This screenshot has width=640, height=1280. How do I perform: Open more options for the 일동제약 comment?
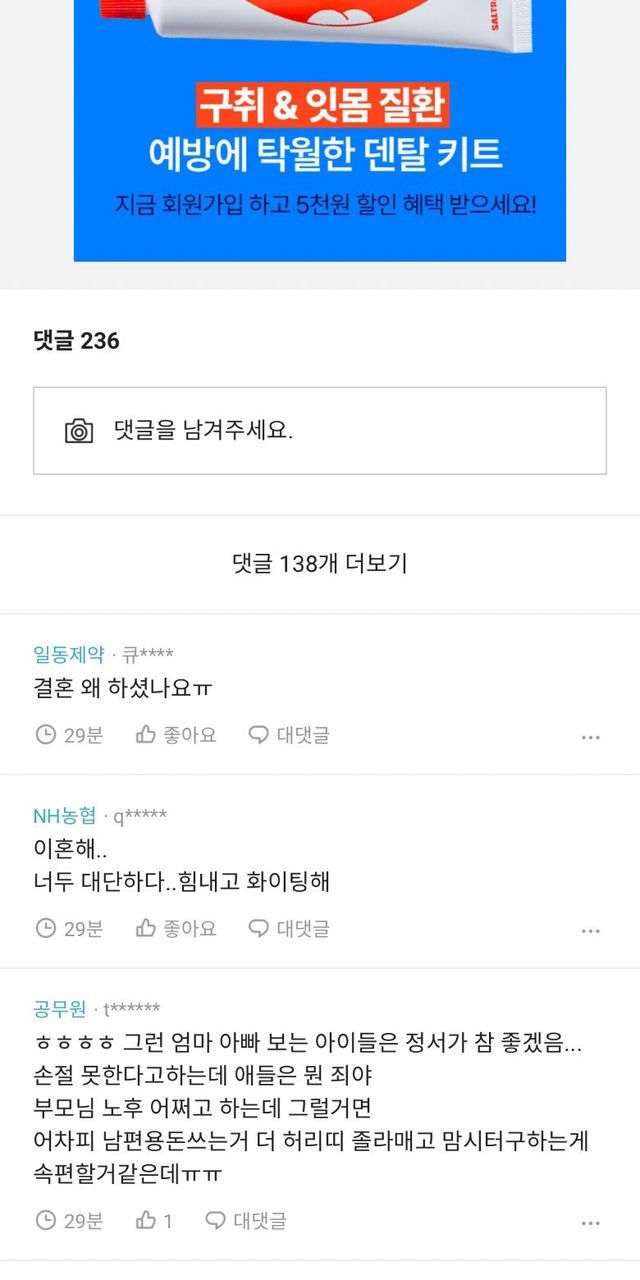tap(591, 737)
